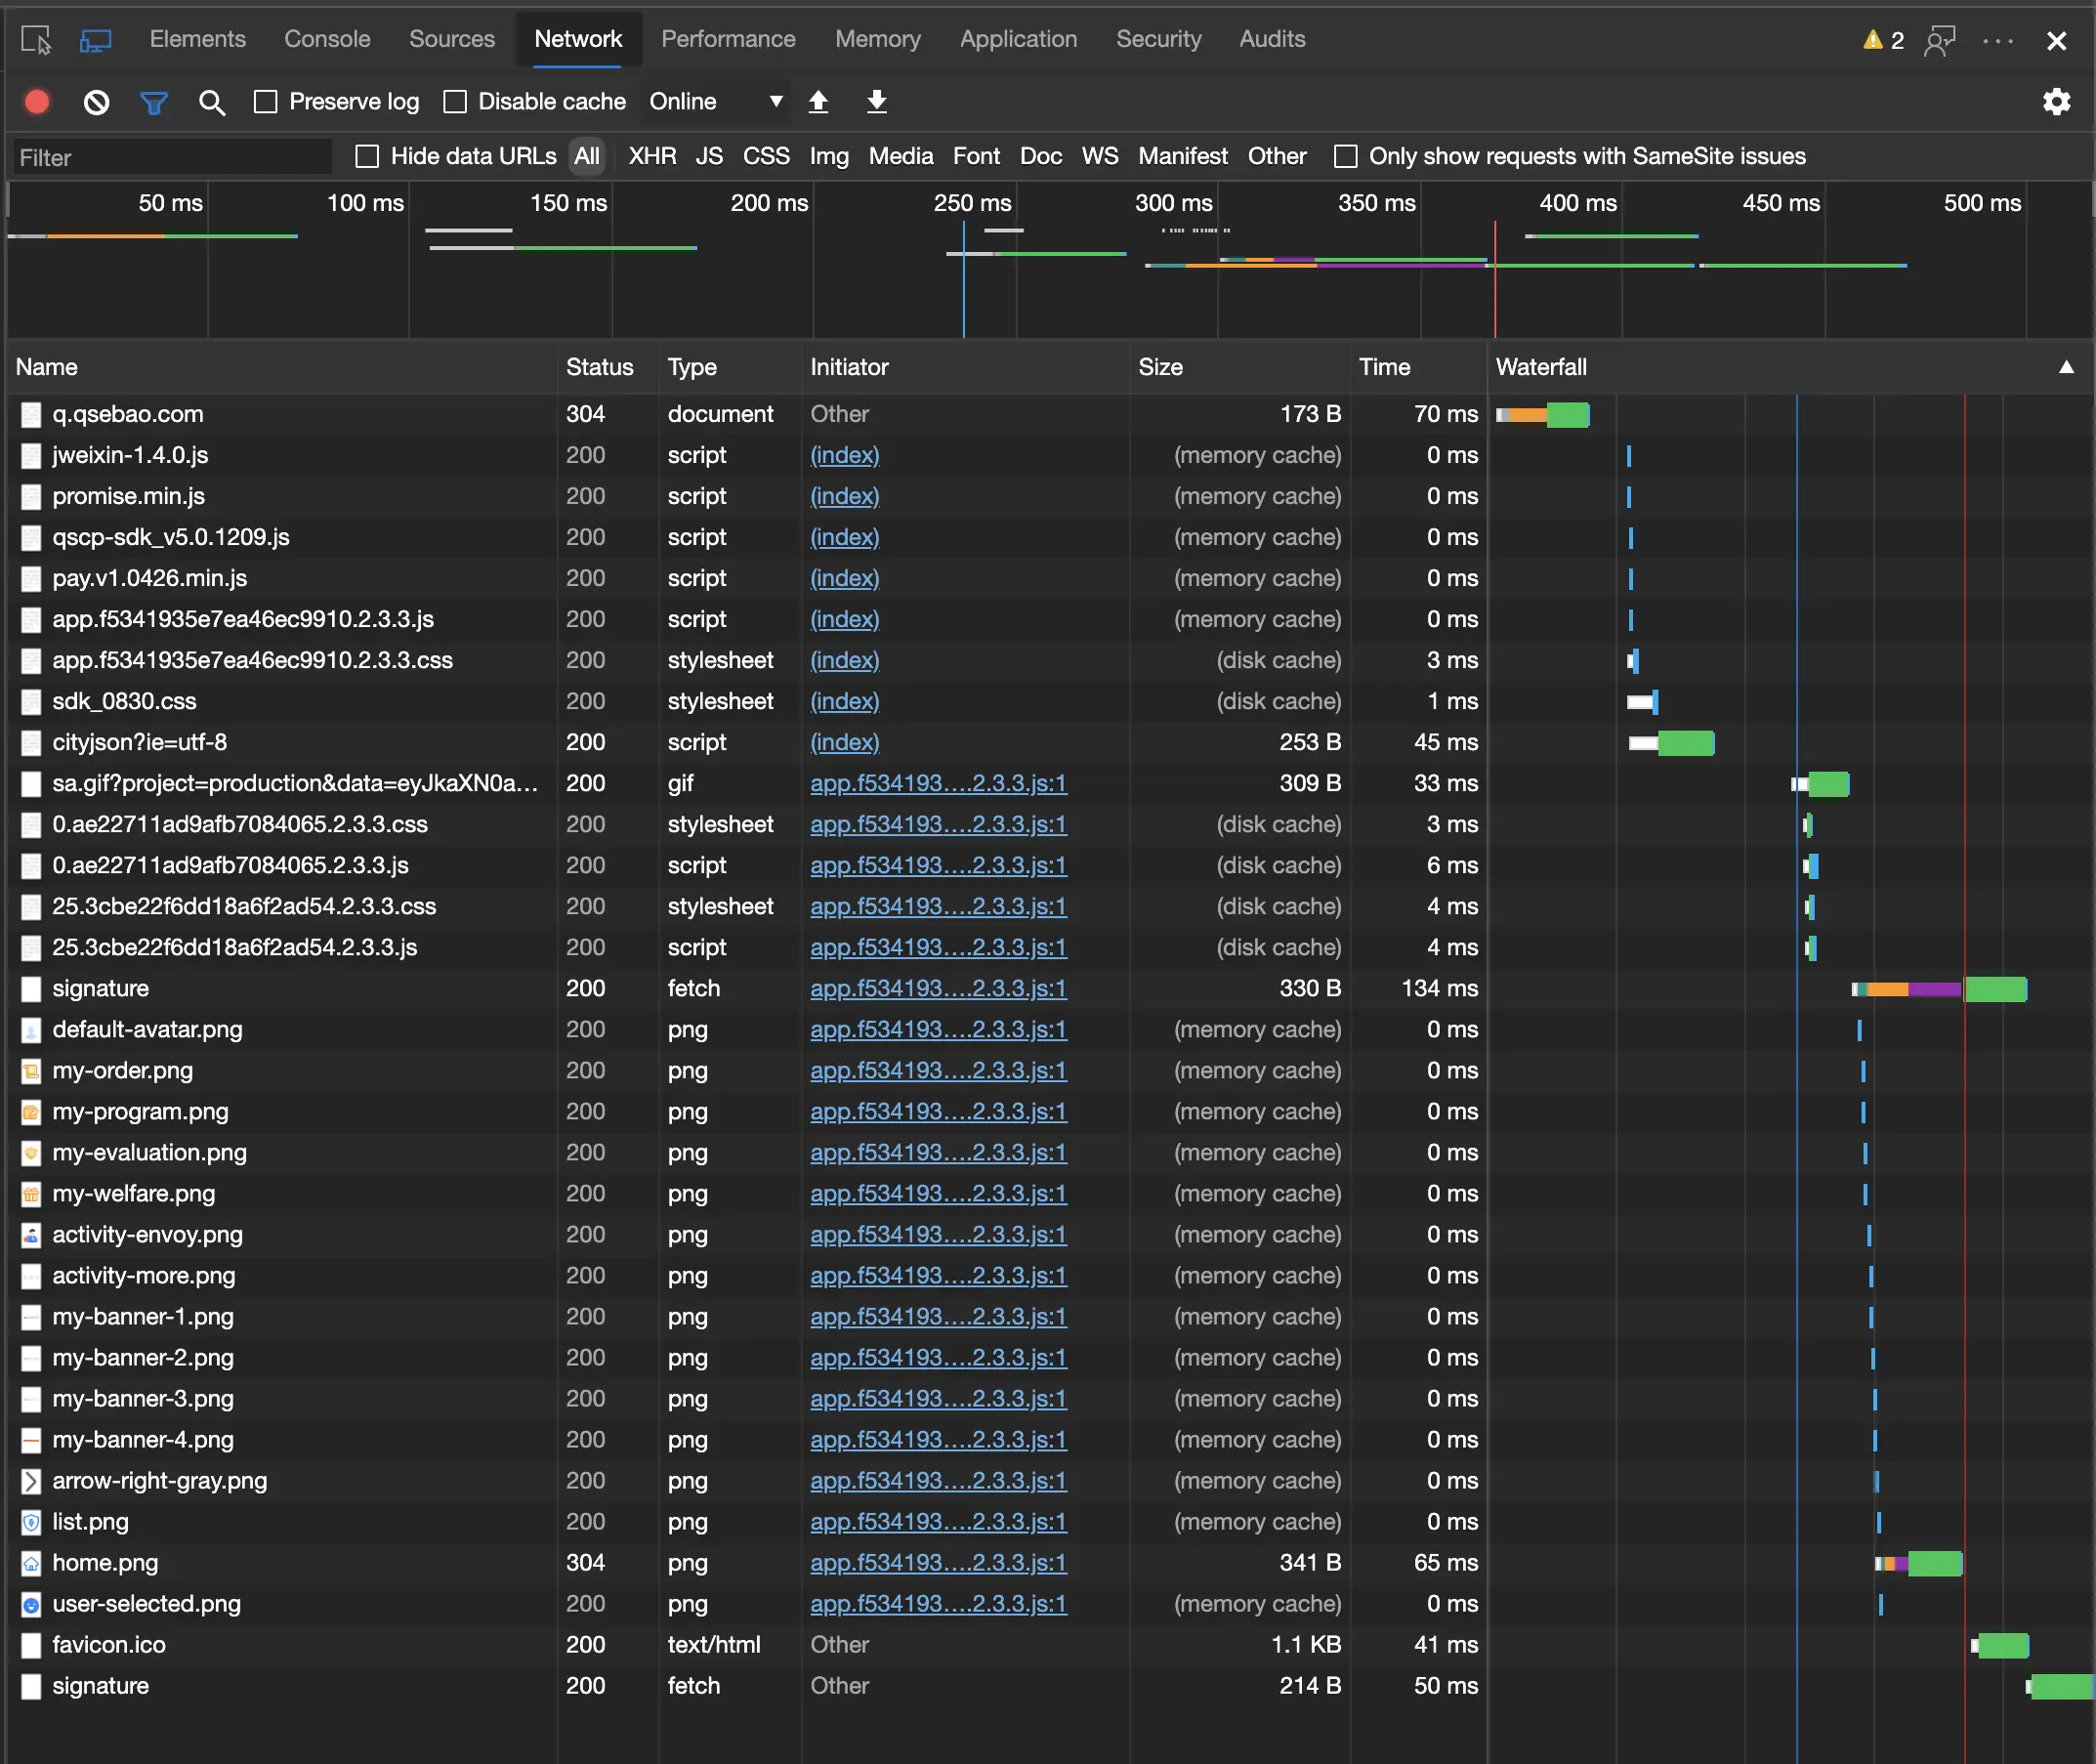Image resolution: width=2096 pixels, height=1764 pixels.
Task: Clear the network log
Action: [96, 101]
